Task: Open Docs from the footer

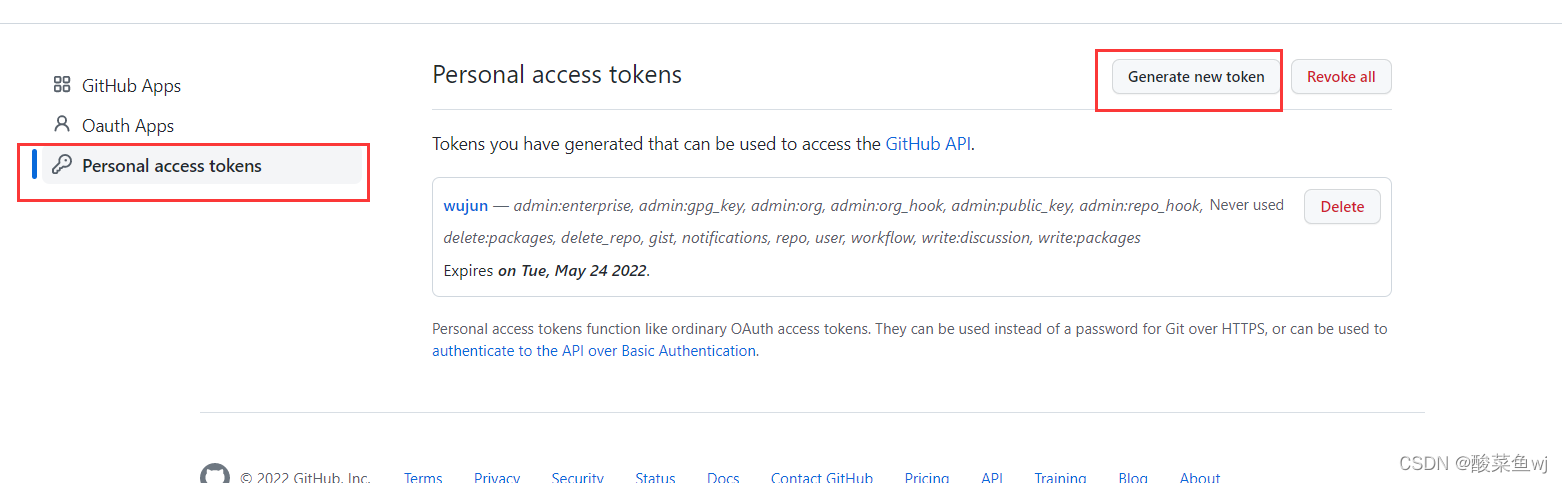Action: pyautogui.click(x=723, y=478)
